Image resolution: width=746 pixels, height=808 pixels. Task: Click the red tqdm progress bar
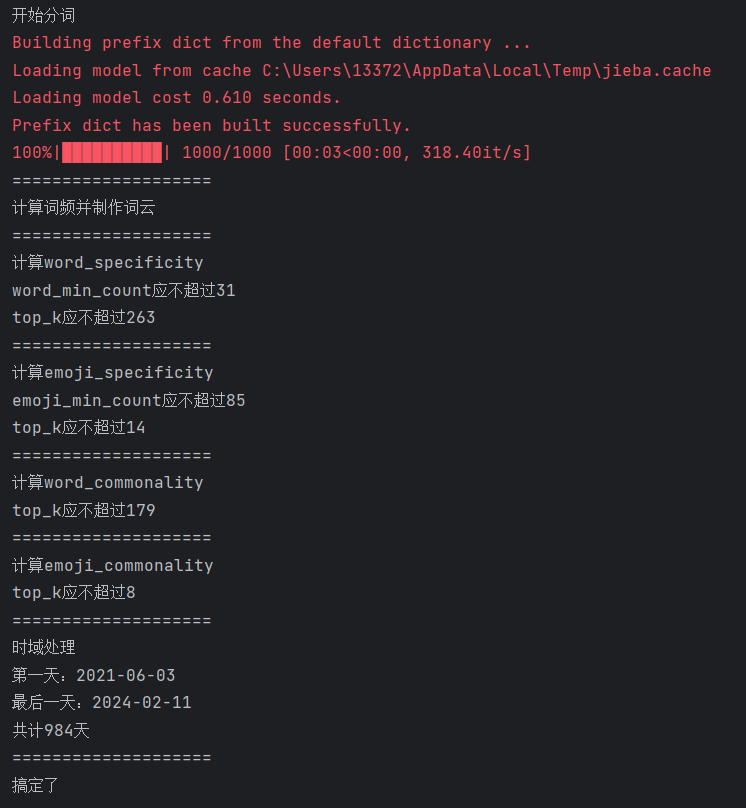[112, 153]
